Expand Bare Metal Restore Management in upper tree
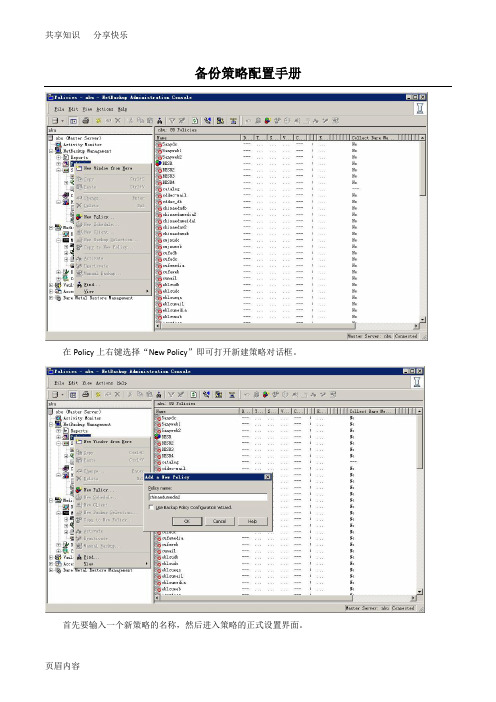 click(51, 298)
